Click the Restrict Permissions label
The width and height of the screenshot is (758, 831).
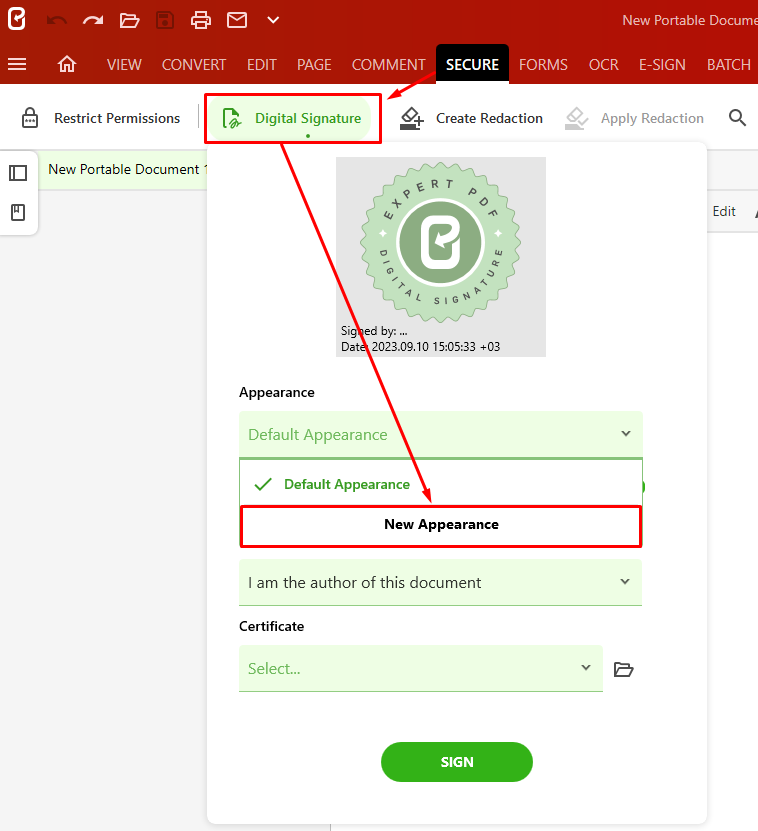(117, 118)
